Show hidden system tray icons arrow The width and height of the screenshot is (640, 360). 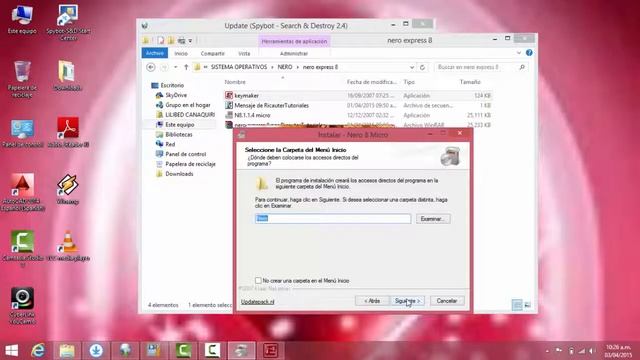547,351
